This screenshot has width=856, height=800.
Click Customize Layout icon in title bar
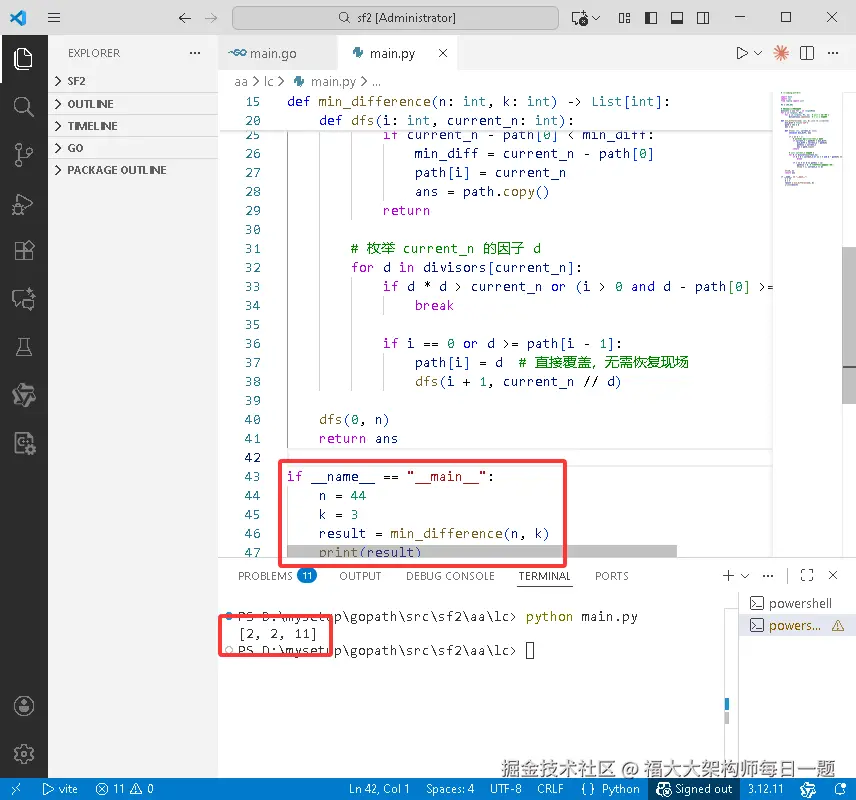(x=625, y=18)
